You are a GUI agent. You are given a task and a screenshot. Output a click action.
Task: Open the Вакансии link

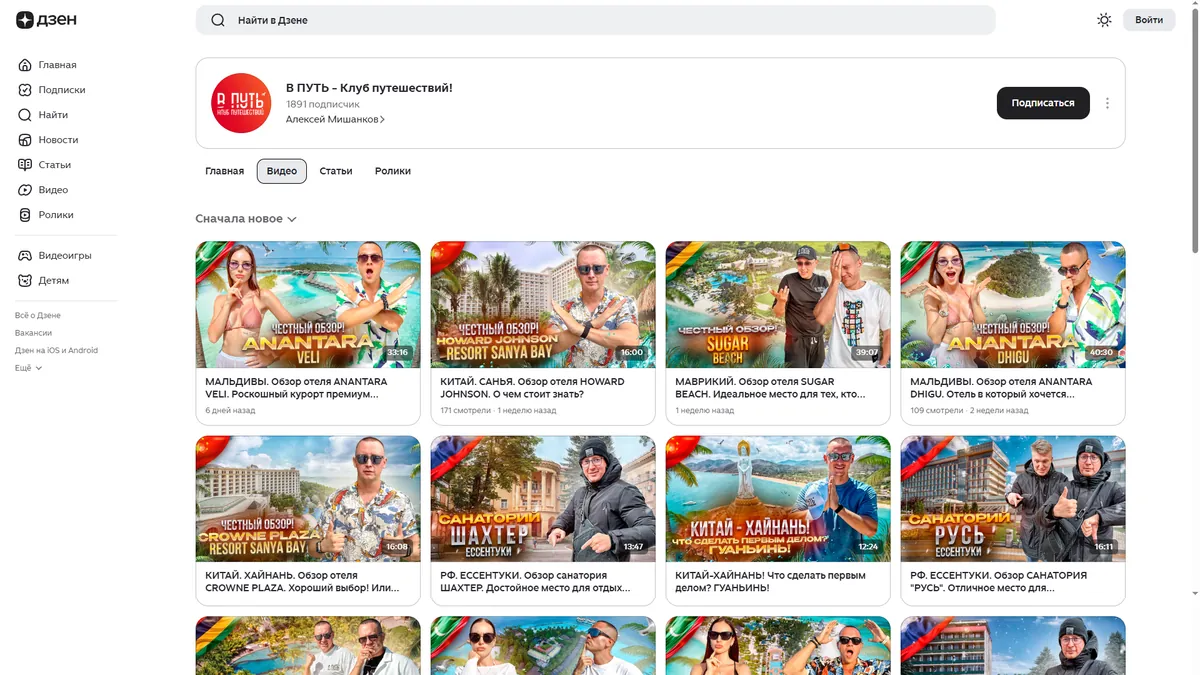[x=33, y=333]
